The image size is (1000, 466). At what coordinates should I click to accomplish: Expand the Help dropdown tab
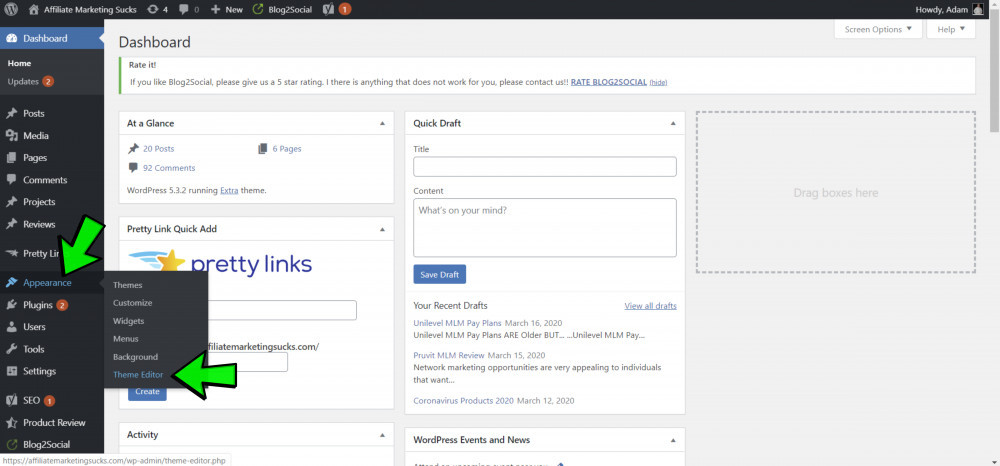pyautogui.click(x=951, y=29)
